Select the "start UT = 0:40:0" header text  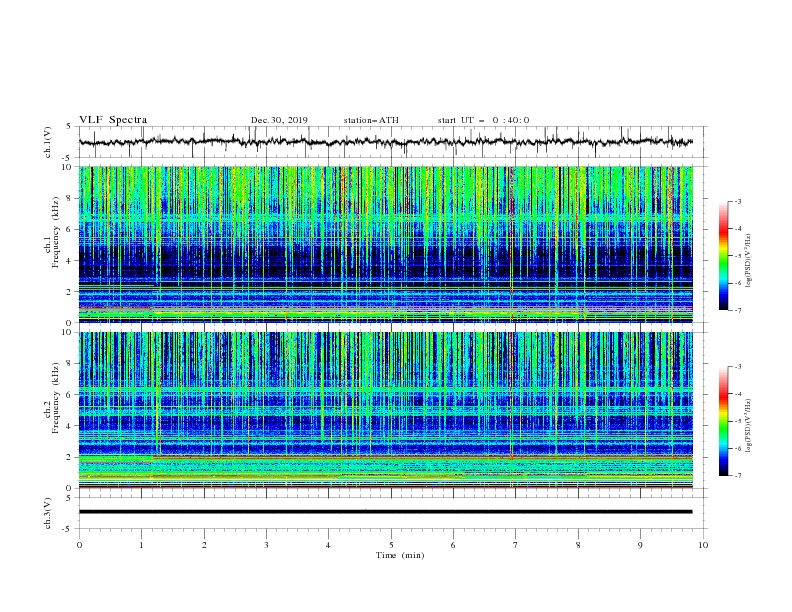click(x=483, y=120)
